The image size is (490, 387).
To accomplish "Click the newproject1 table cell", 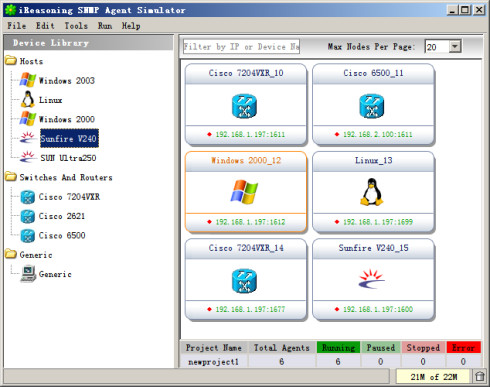I will click(213, 361).
